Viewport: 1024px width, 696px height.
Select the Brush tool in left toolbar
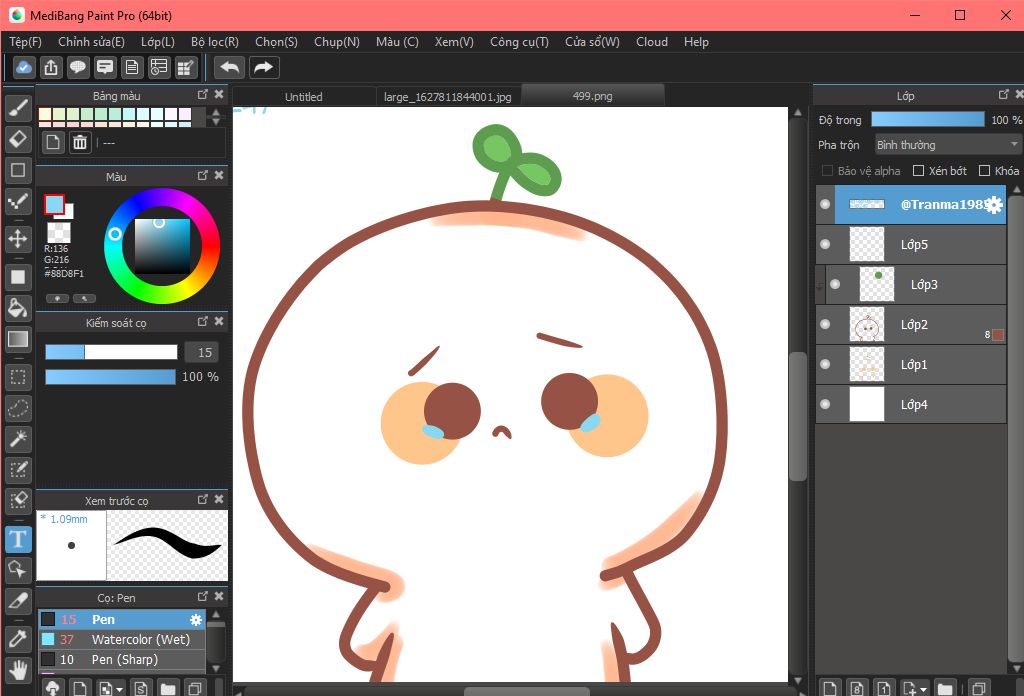click(18, 108)
